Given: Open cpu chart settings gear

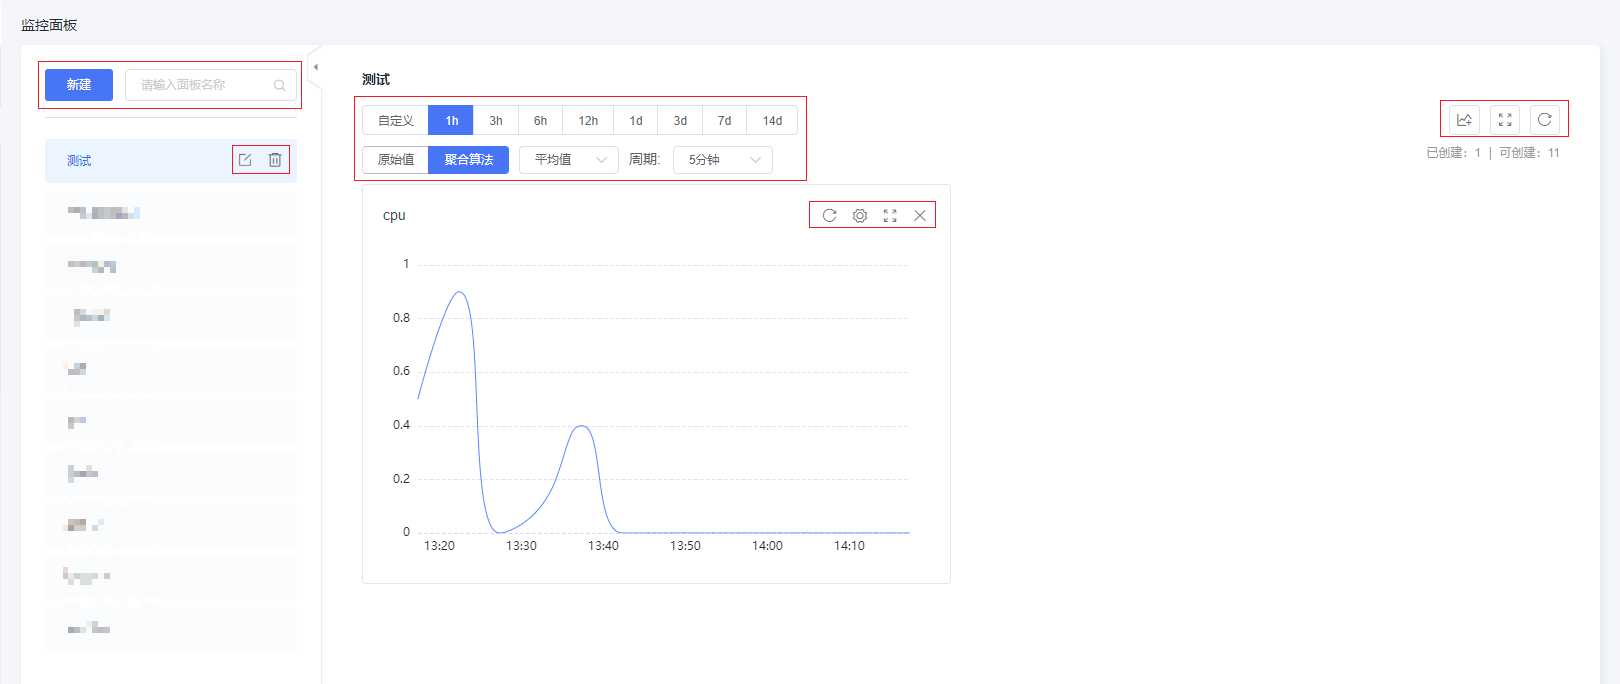Looking at the screenshot, I should 859,215.
